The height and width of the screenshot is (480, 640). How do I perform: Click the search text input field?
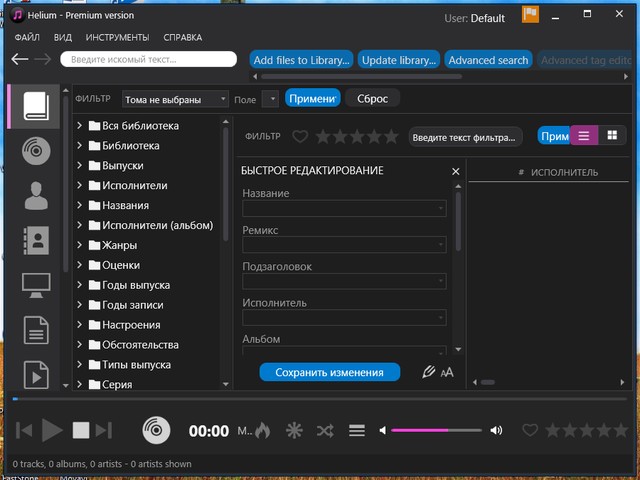(148, 60)
